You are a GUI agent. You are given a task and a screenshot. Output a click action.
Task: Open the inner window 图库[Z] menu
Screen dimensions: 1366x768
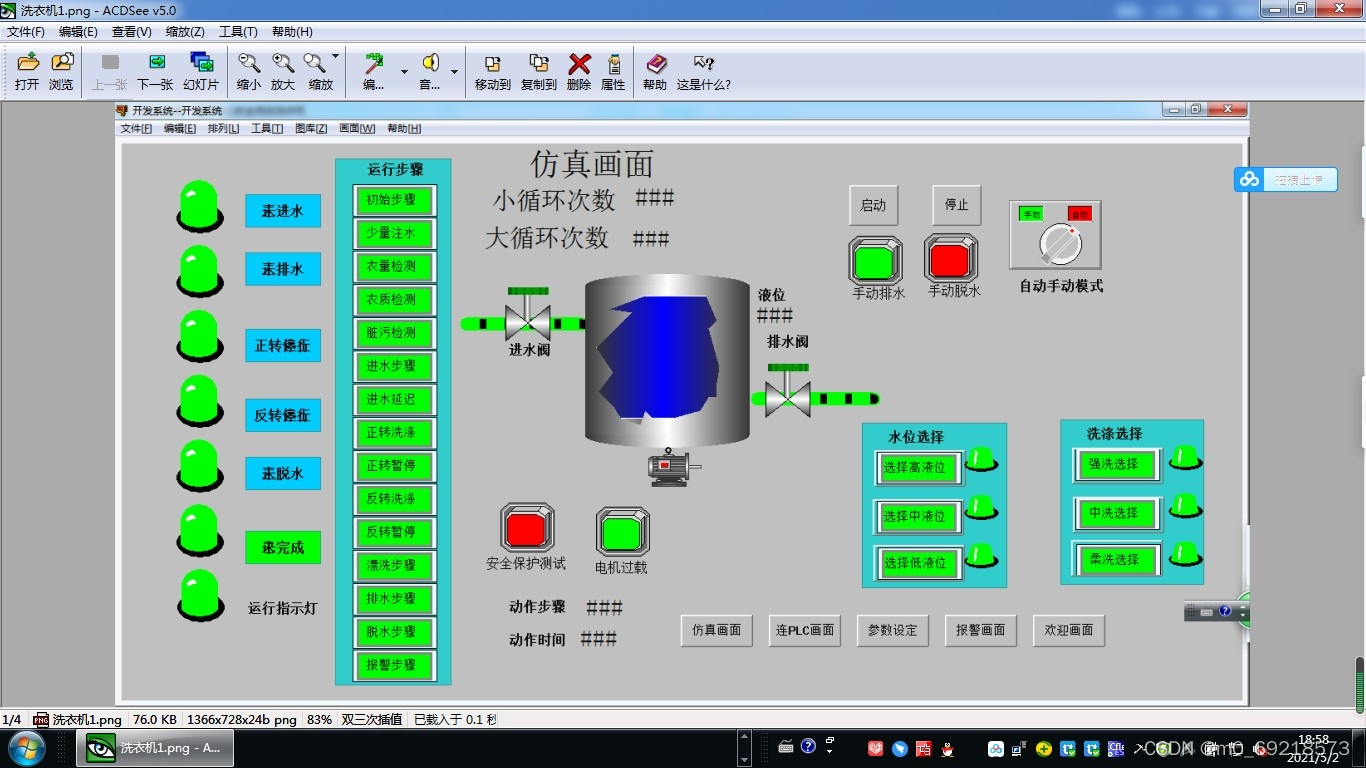311,129
